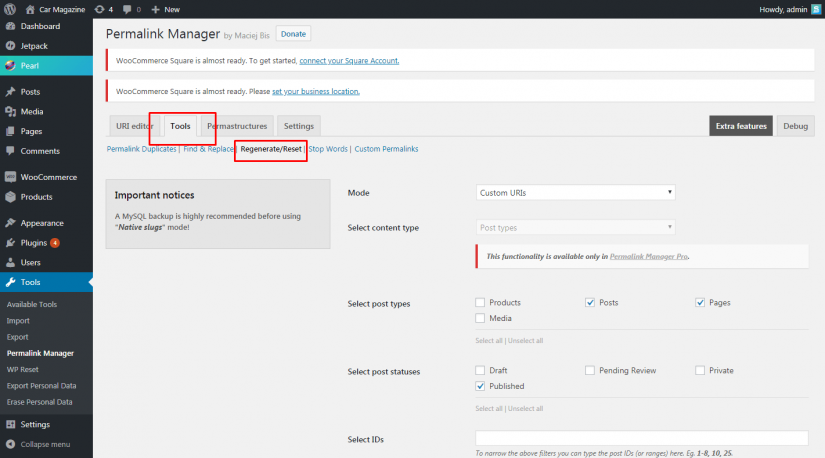Viewport: 825px width, 458px height.
Task: Follow the set your business location link
Action: coord(316,91)
